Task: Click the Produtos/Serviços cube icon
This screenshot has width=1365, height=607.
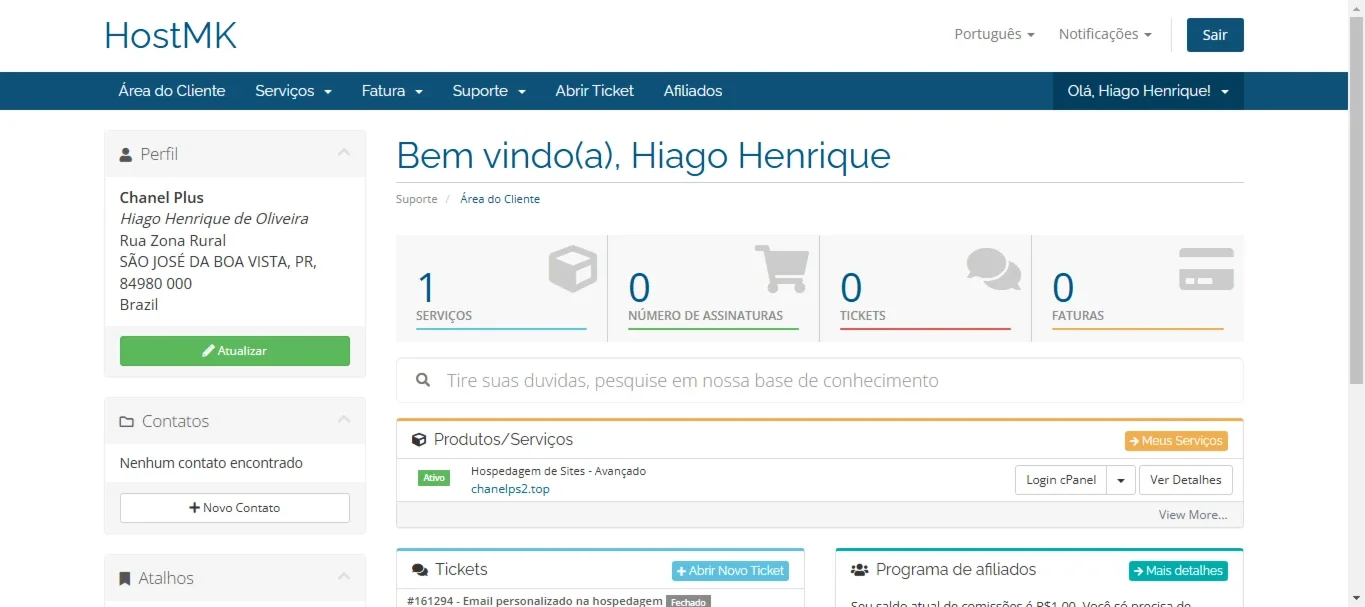Action: (x=419, y=440)
